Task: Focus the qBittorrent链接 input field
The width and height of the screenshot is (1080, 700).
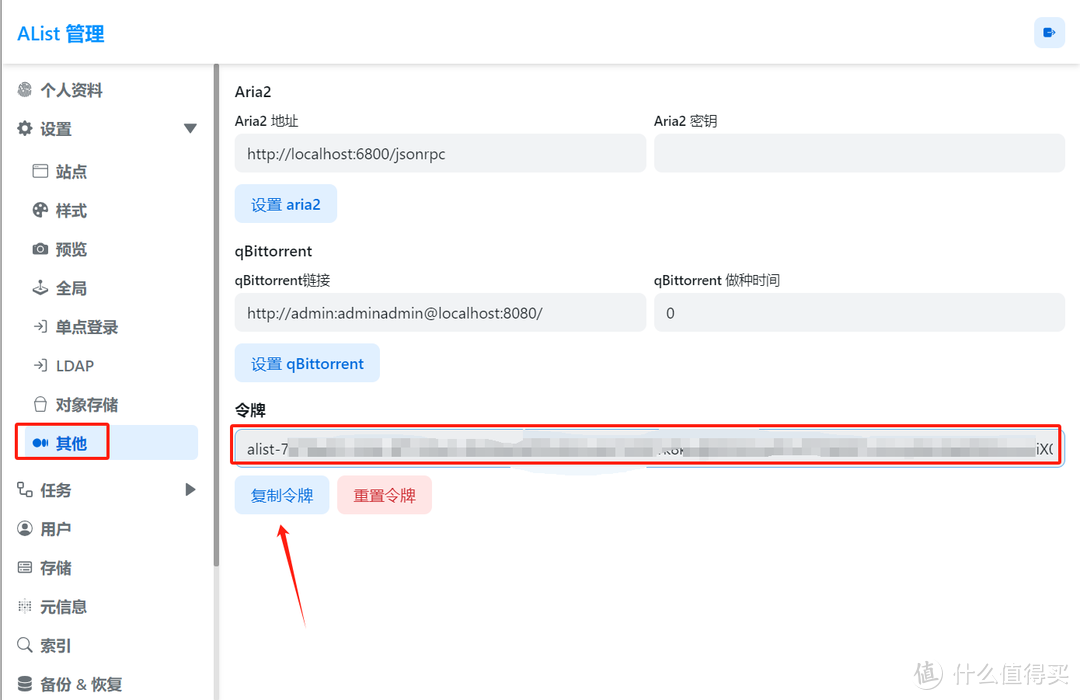Action: pyautogui.click(x=440, y=312)
